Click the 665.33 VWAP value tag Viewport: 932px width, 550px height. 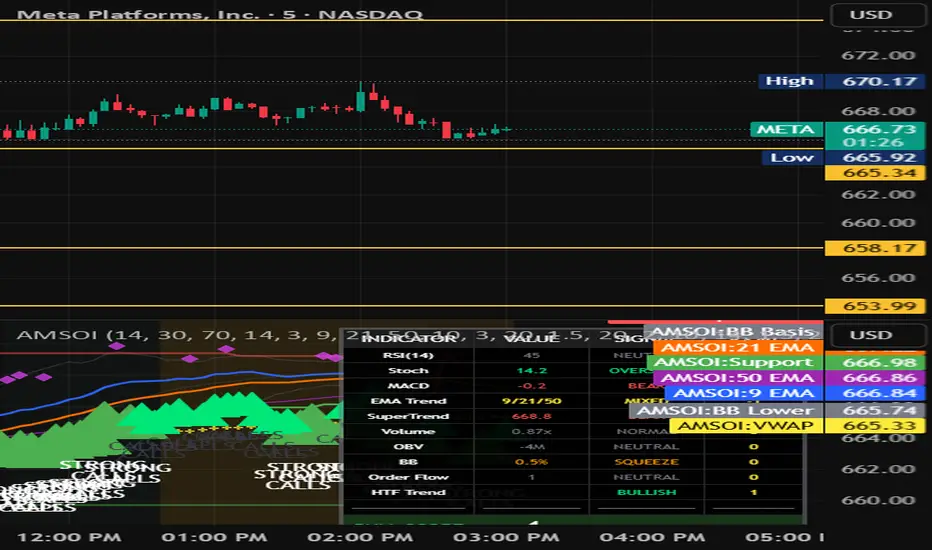click(x=875, y=426)
